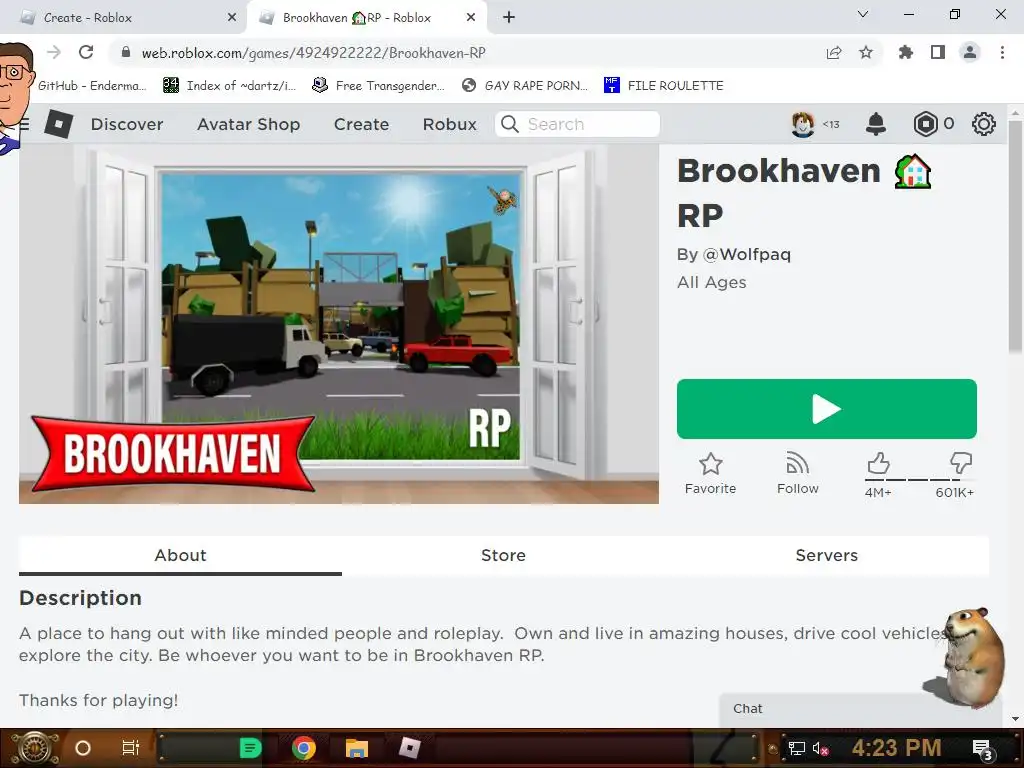Open the Chrome extensions puzzle icon

click(906, 52)
